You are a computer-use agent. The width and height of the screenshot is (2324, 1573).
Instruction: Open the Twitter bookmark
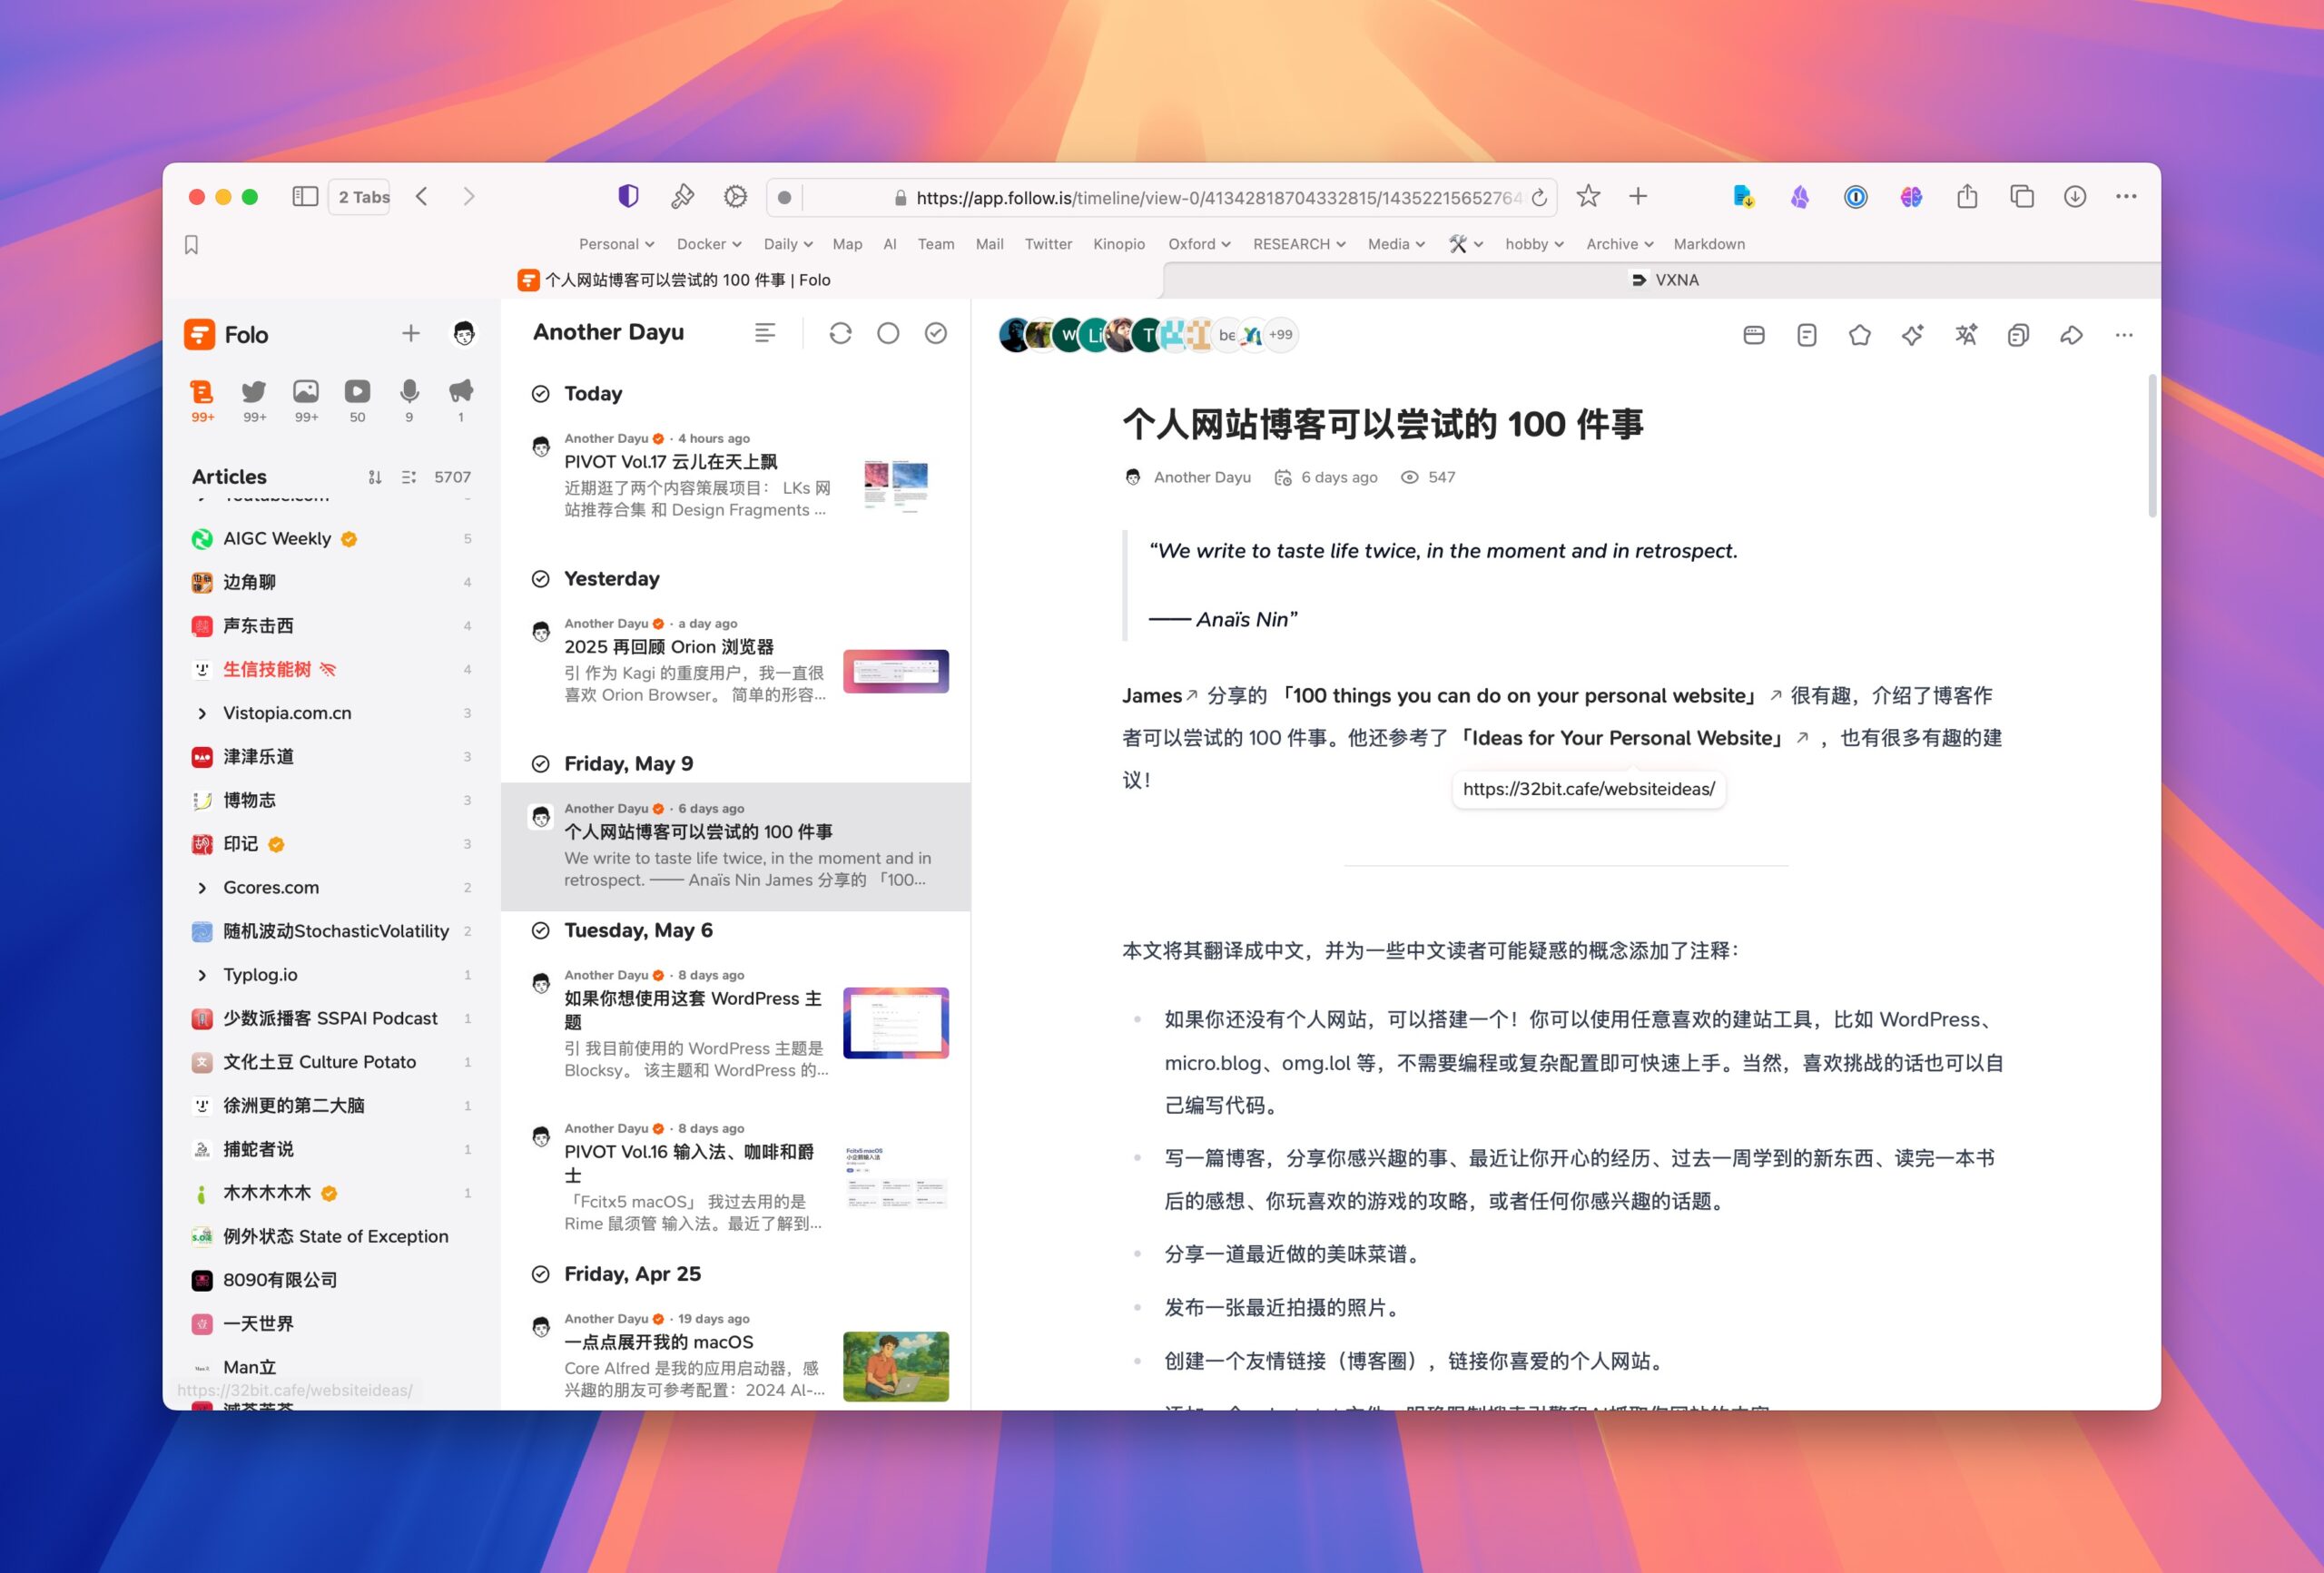[x=1048, y=244]
